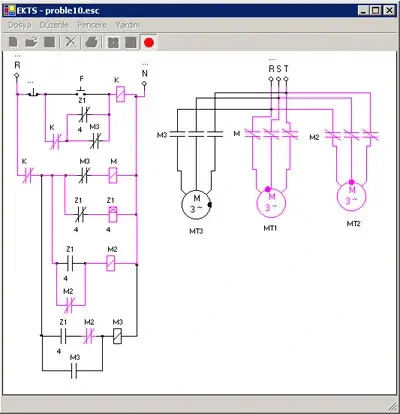Open the Pencere menu

pos(92,25)
